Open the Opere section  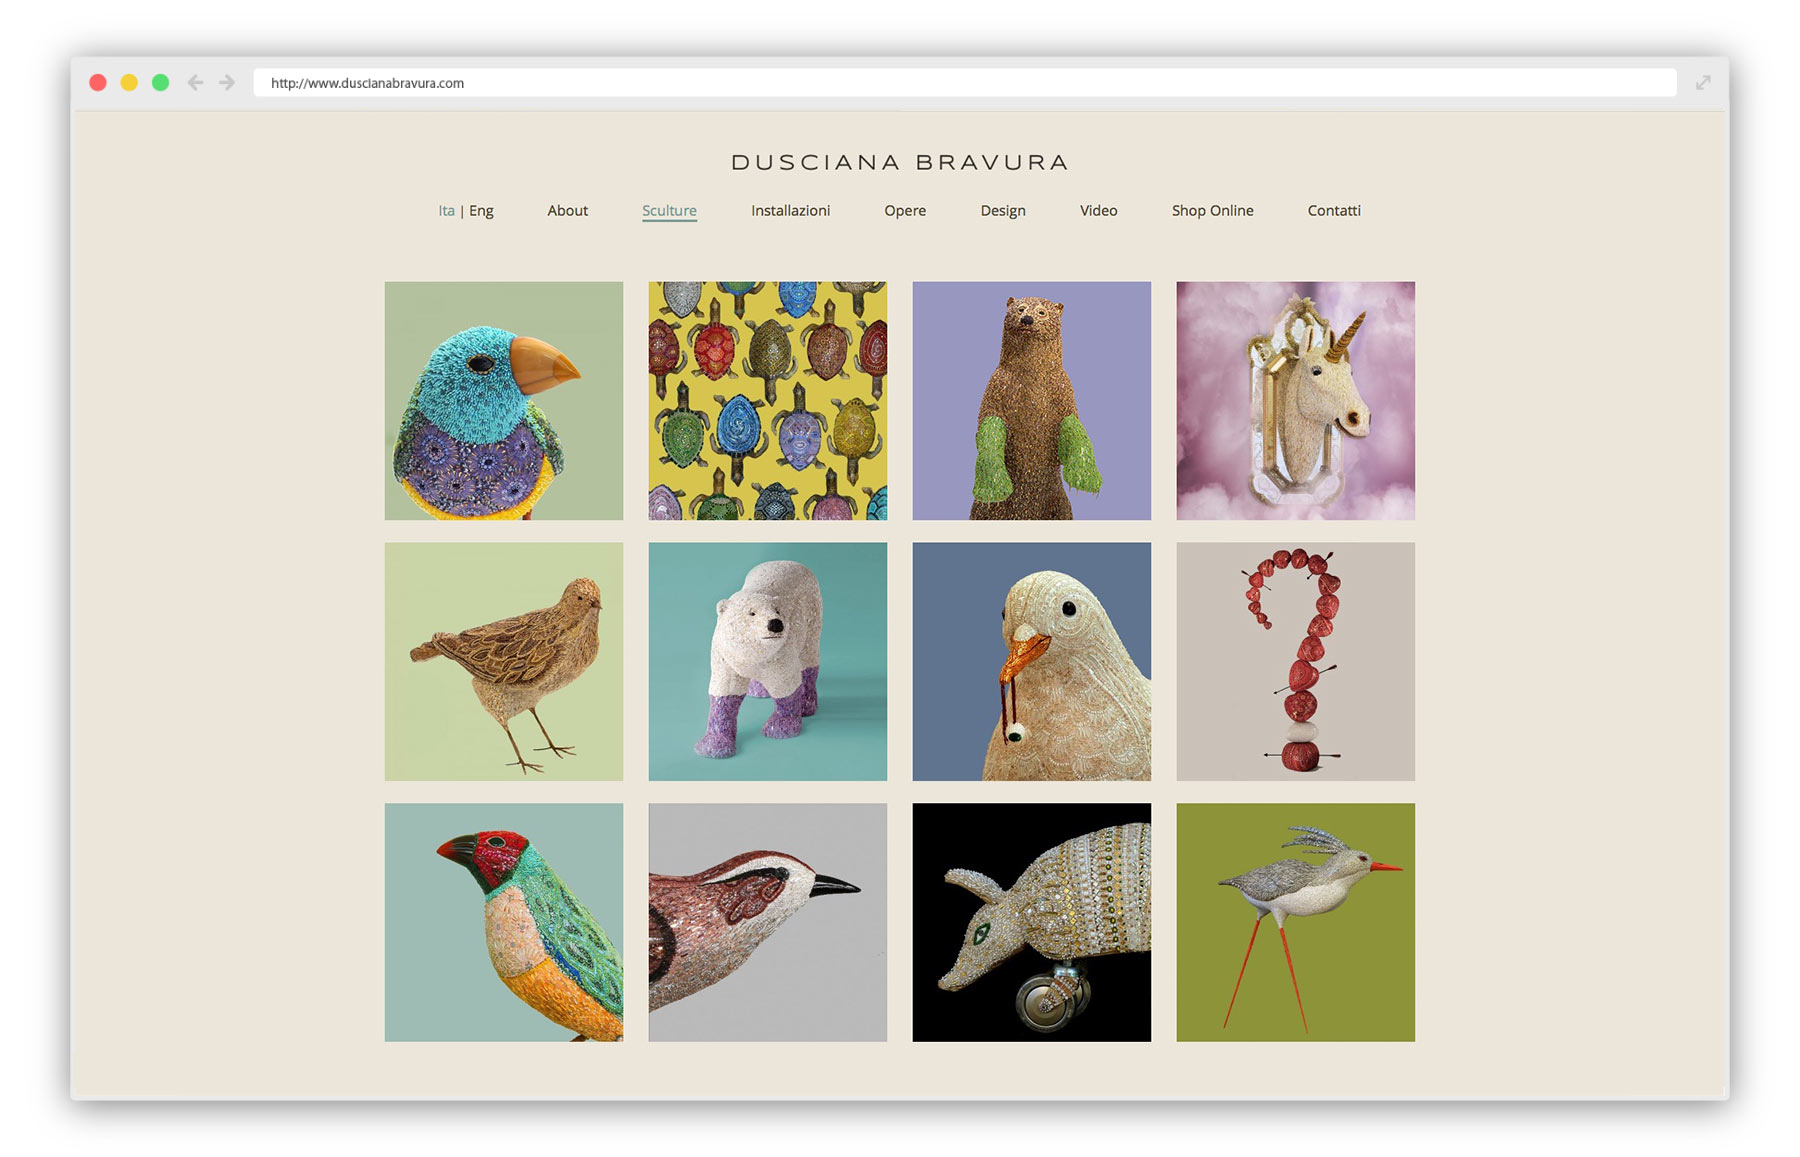pos(905,211)
